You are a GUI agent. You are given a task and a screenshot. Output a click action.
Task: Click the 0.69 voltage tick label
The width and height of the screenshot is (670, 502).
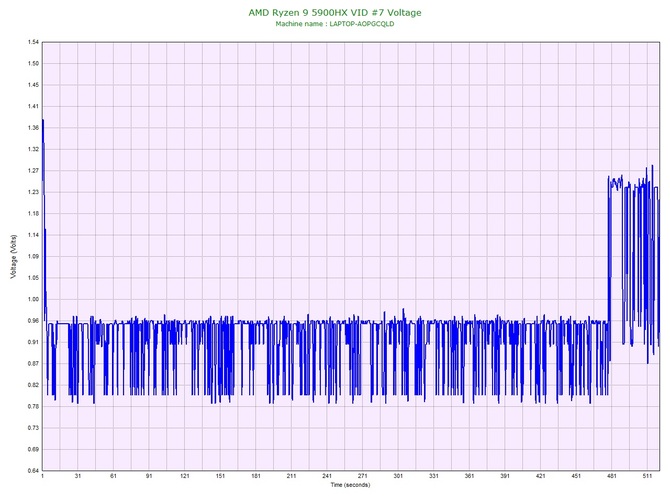33,449
